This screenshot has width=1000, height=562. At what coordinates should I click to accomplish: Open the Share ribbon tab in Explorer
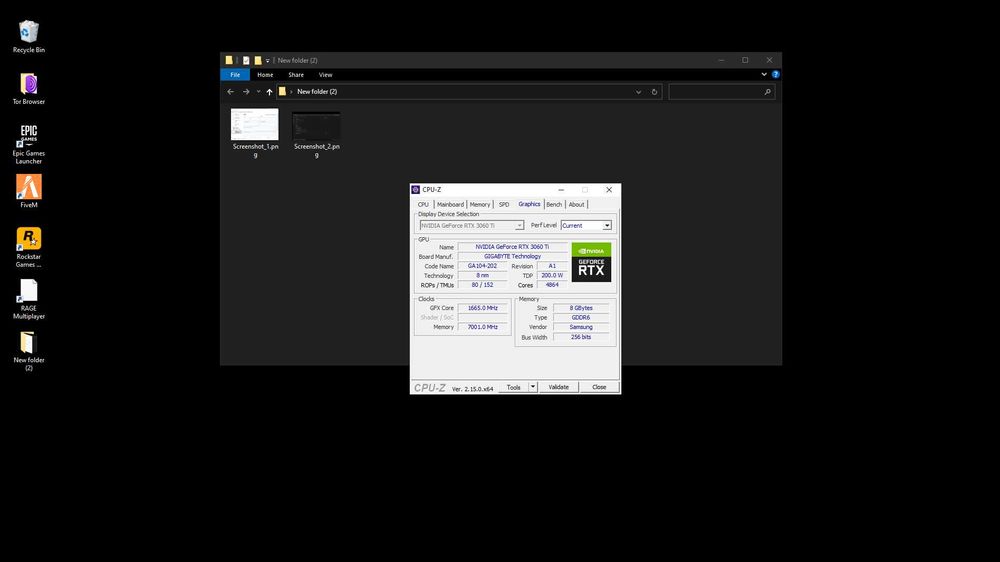pos(296,75)
